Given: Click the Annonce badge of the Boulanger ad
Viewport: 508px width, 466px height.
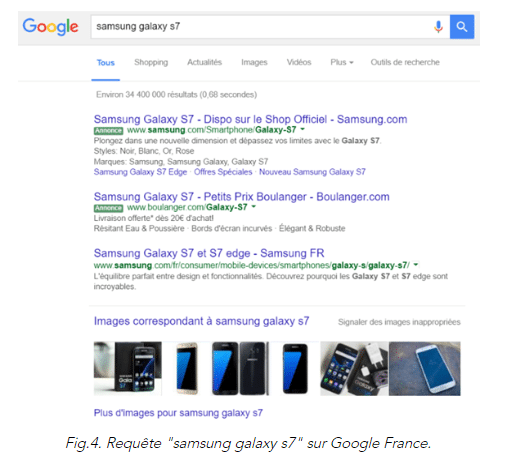Looking at the screenshot, I should [108, 208].
